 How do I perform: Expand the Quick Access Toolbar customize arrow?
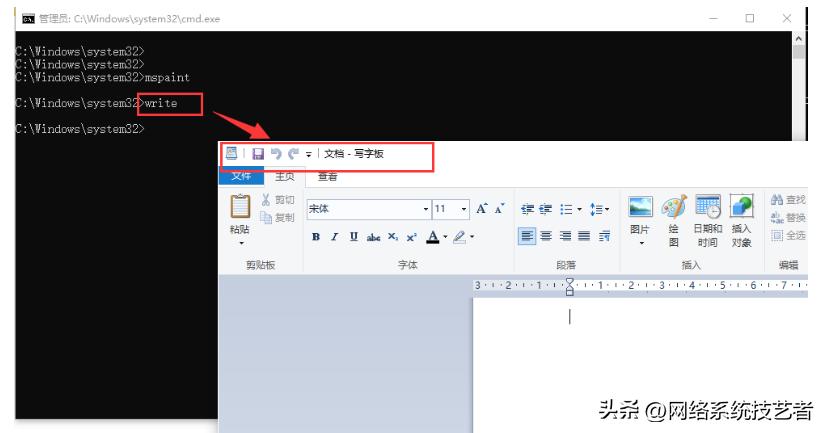pos(309,154)
